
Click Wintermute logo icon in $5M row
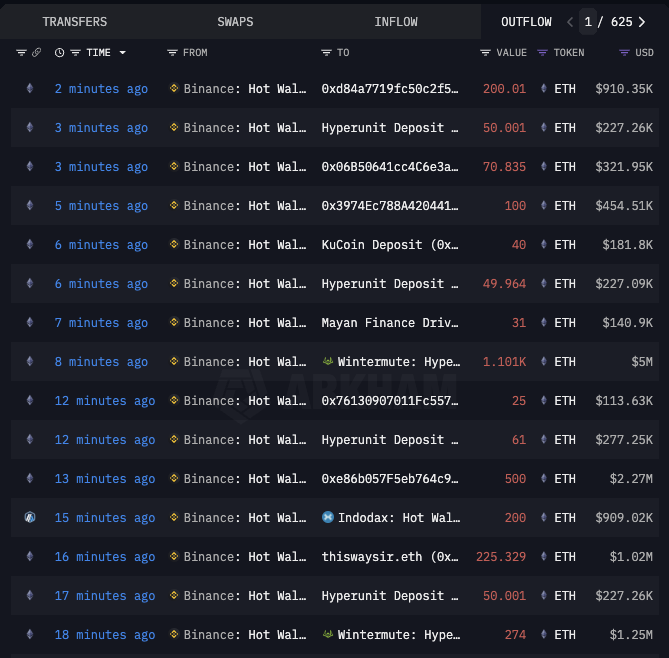point(328,361)
